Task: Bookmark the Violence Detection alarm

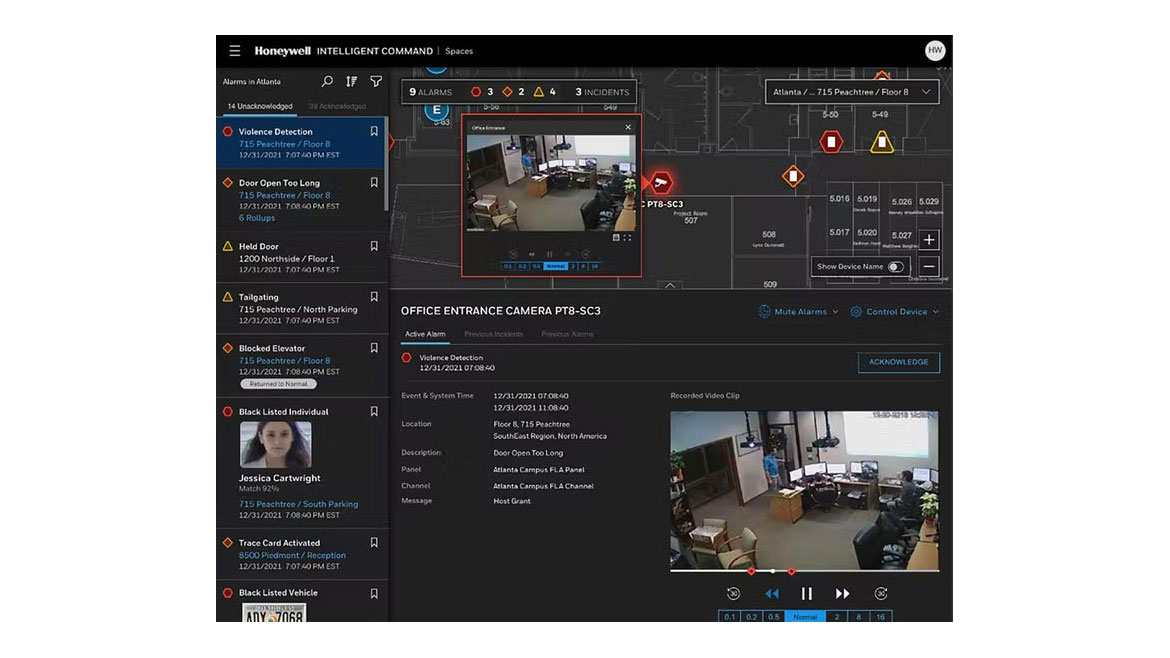Action: coord(374,131)
